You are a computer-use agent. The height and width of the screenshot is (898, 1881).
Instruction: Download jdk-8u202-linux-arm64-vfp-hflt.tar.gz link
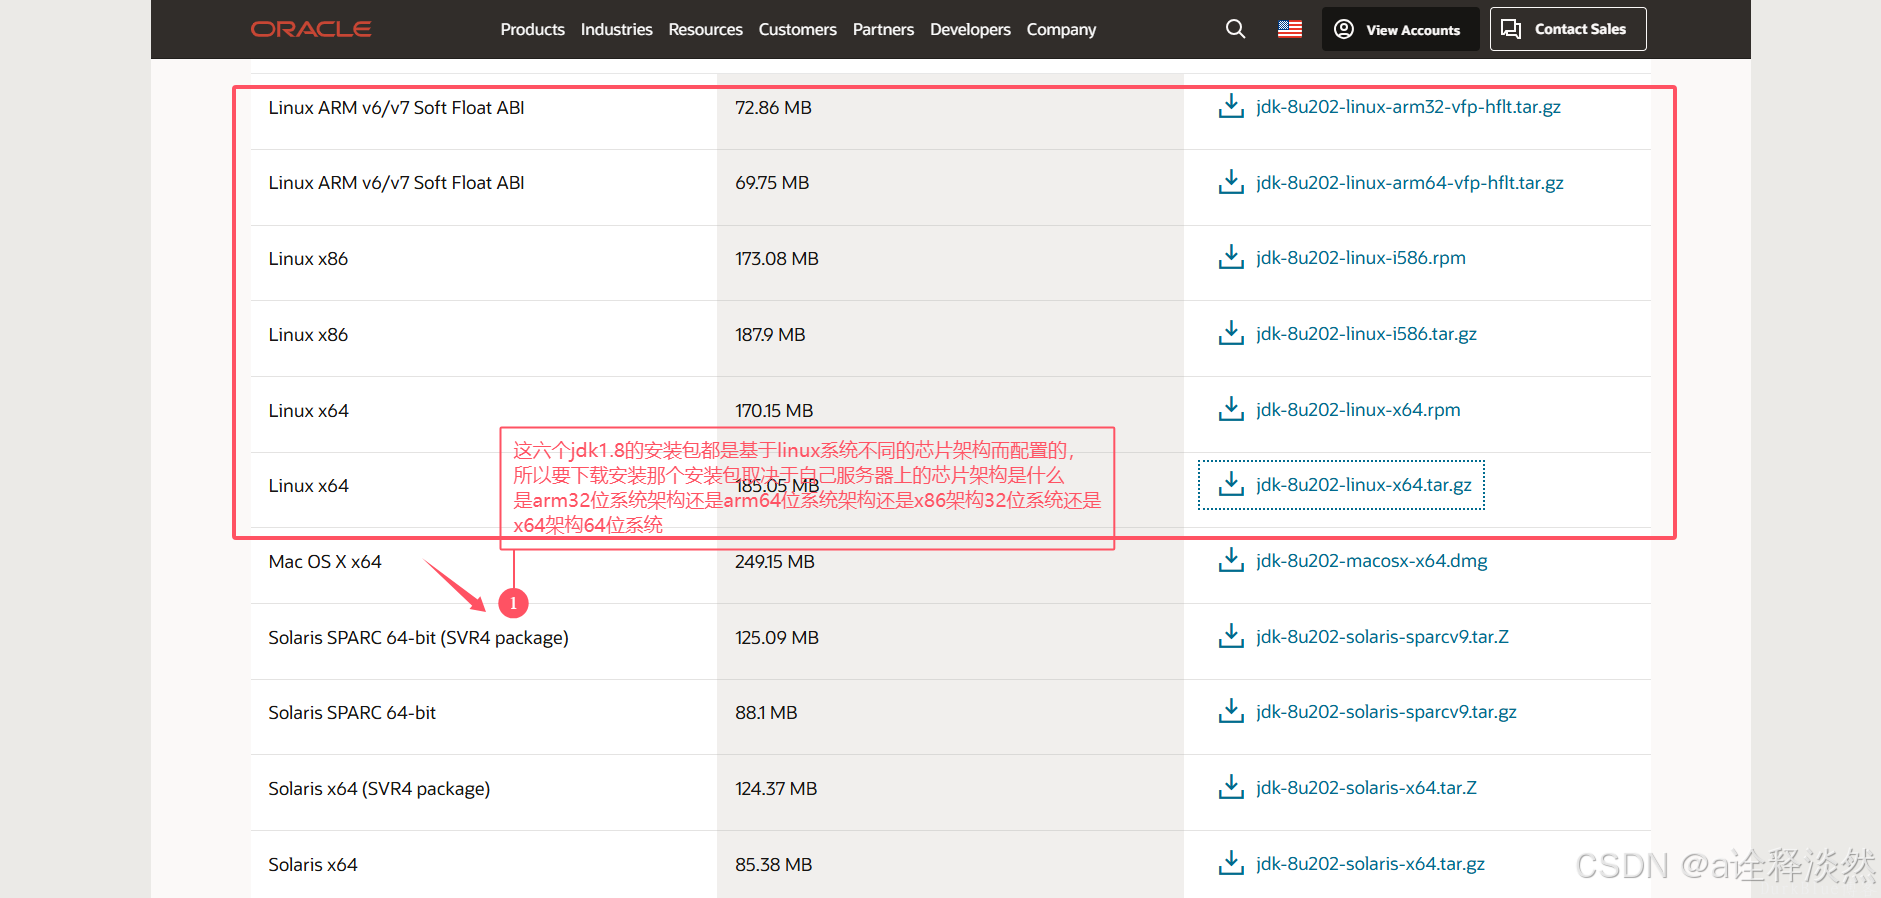click(x=1410, y=183)
